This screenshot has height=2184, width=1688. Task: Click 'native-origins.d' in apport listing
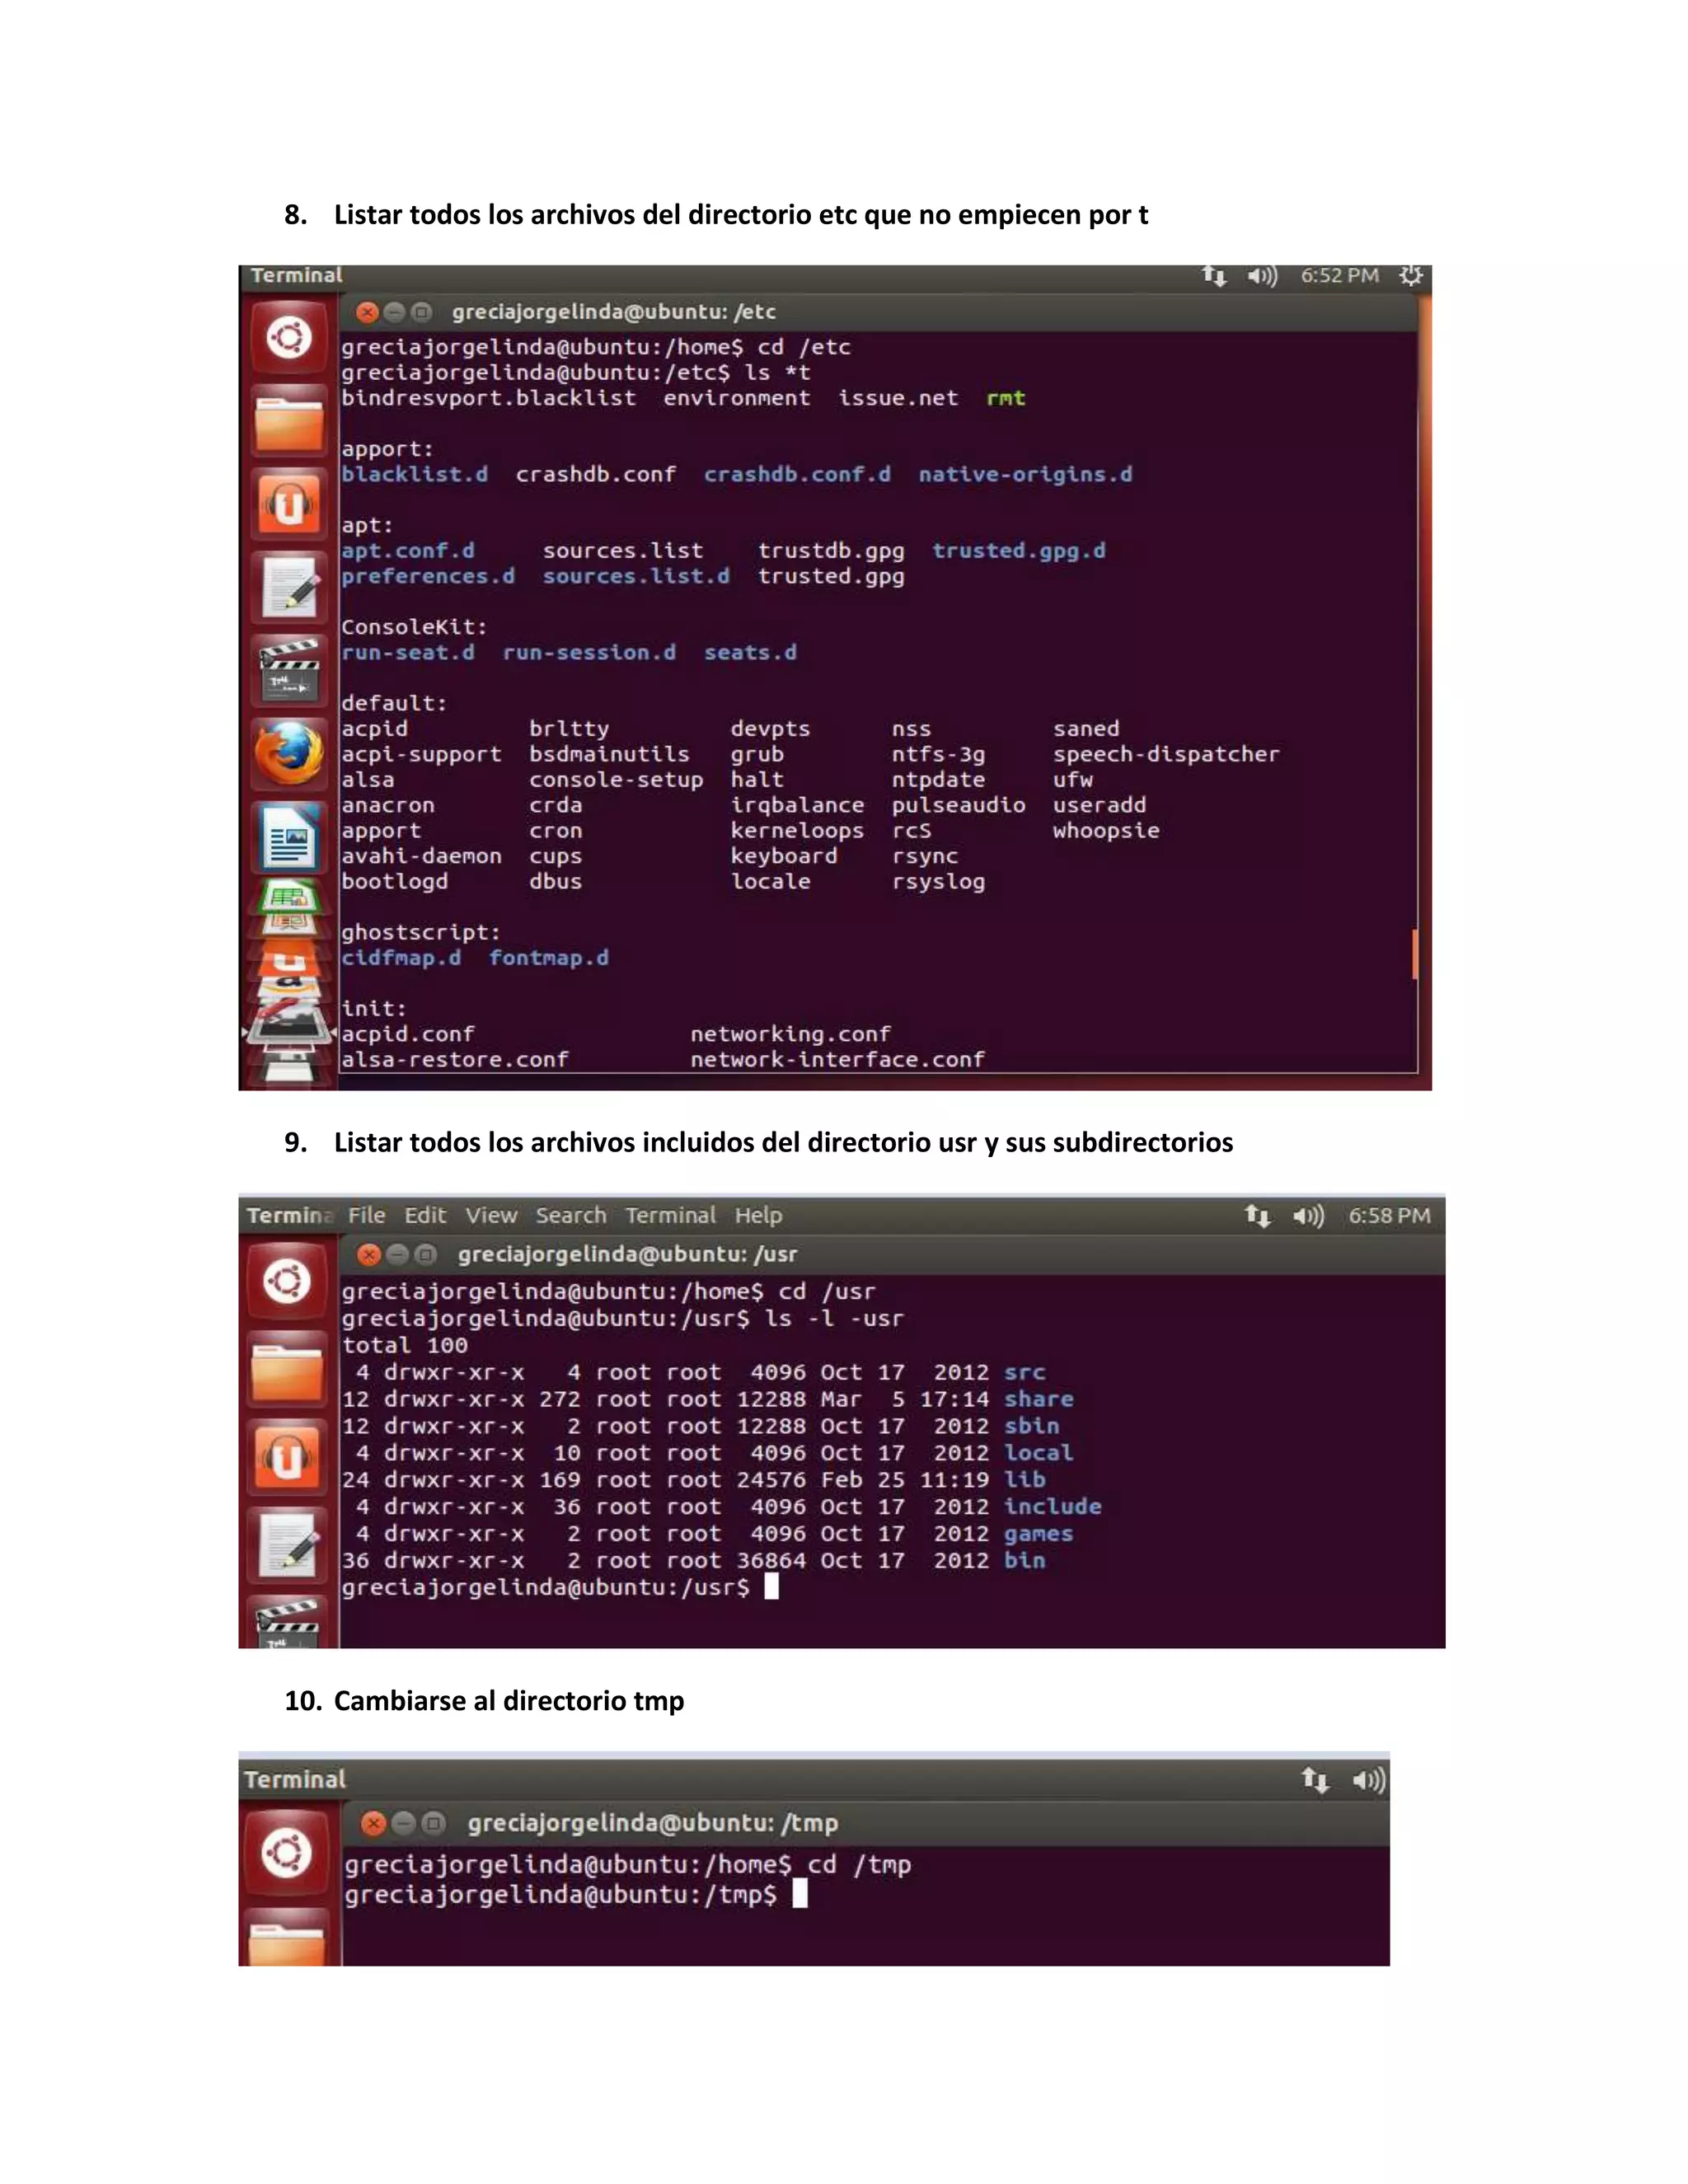1026,474
